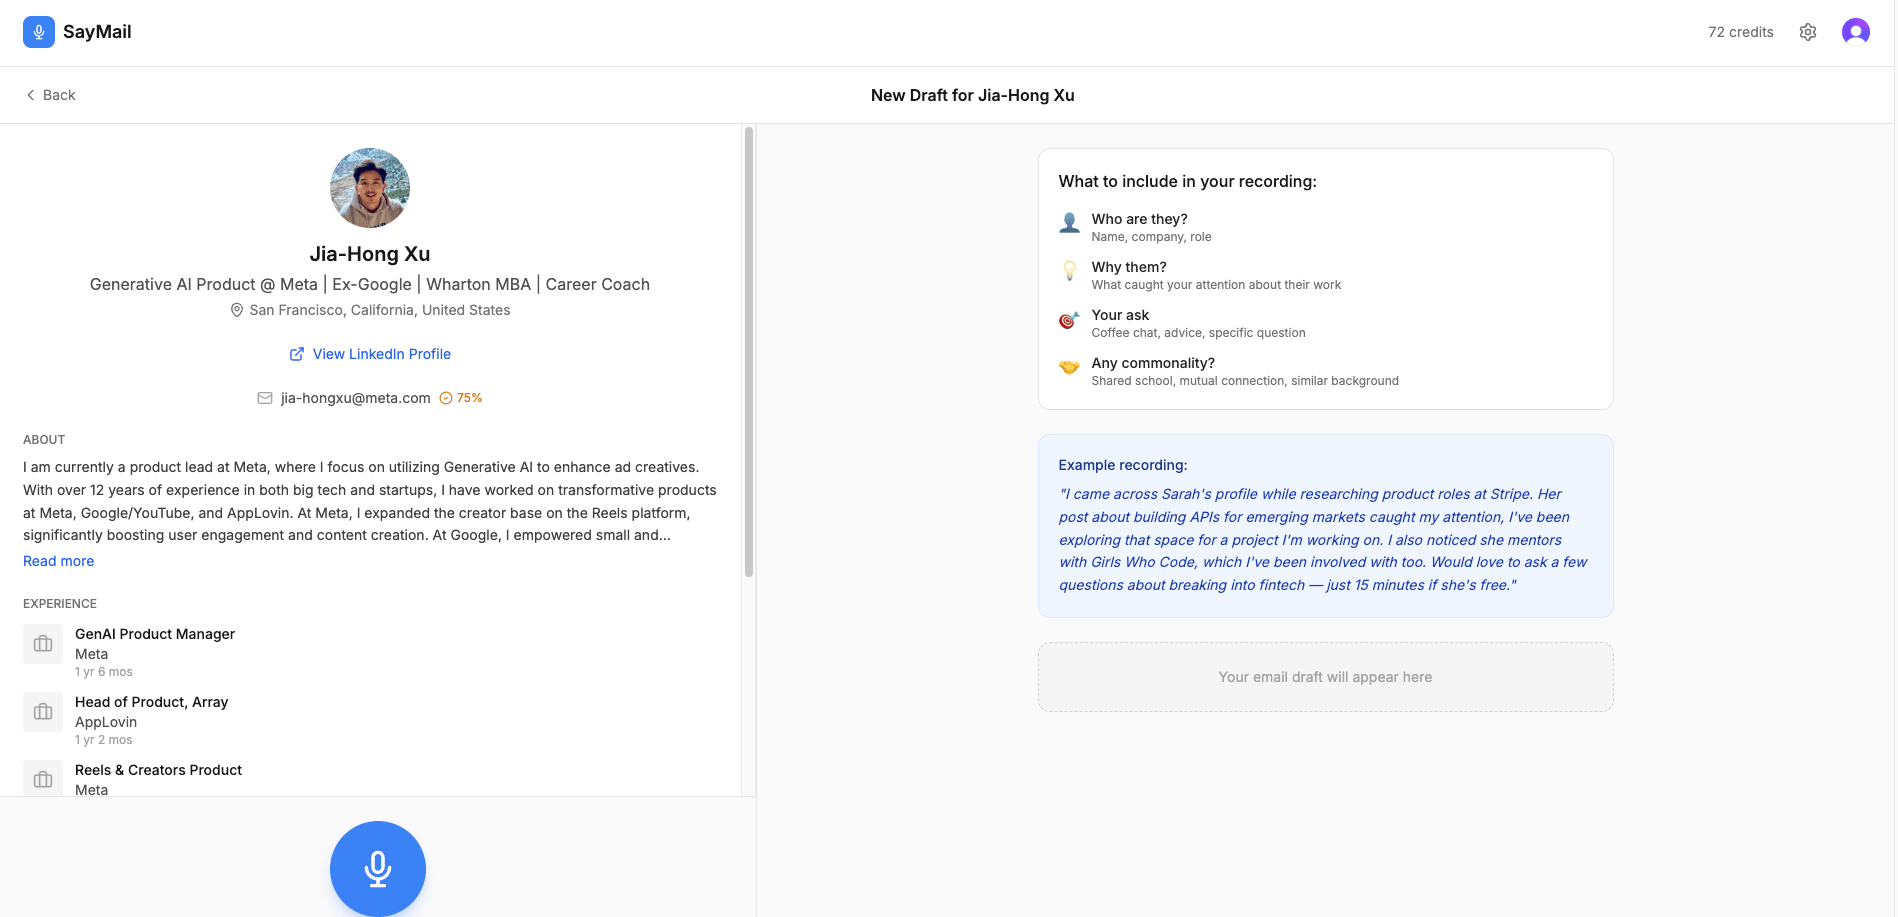Screen dimensions: 1898x917
Task: Click Jia-Hong Xu's profile photo
Action: click(x=370, y=188)
